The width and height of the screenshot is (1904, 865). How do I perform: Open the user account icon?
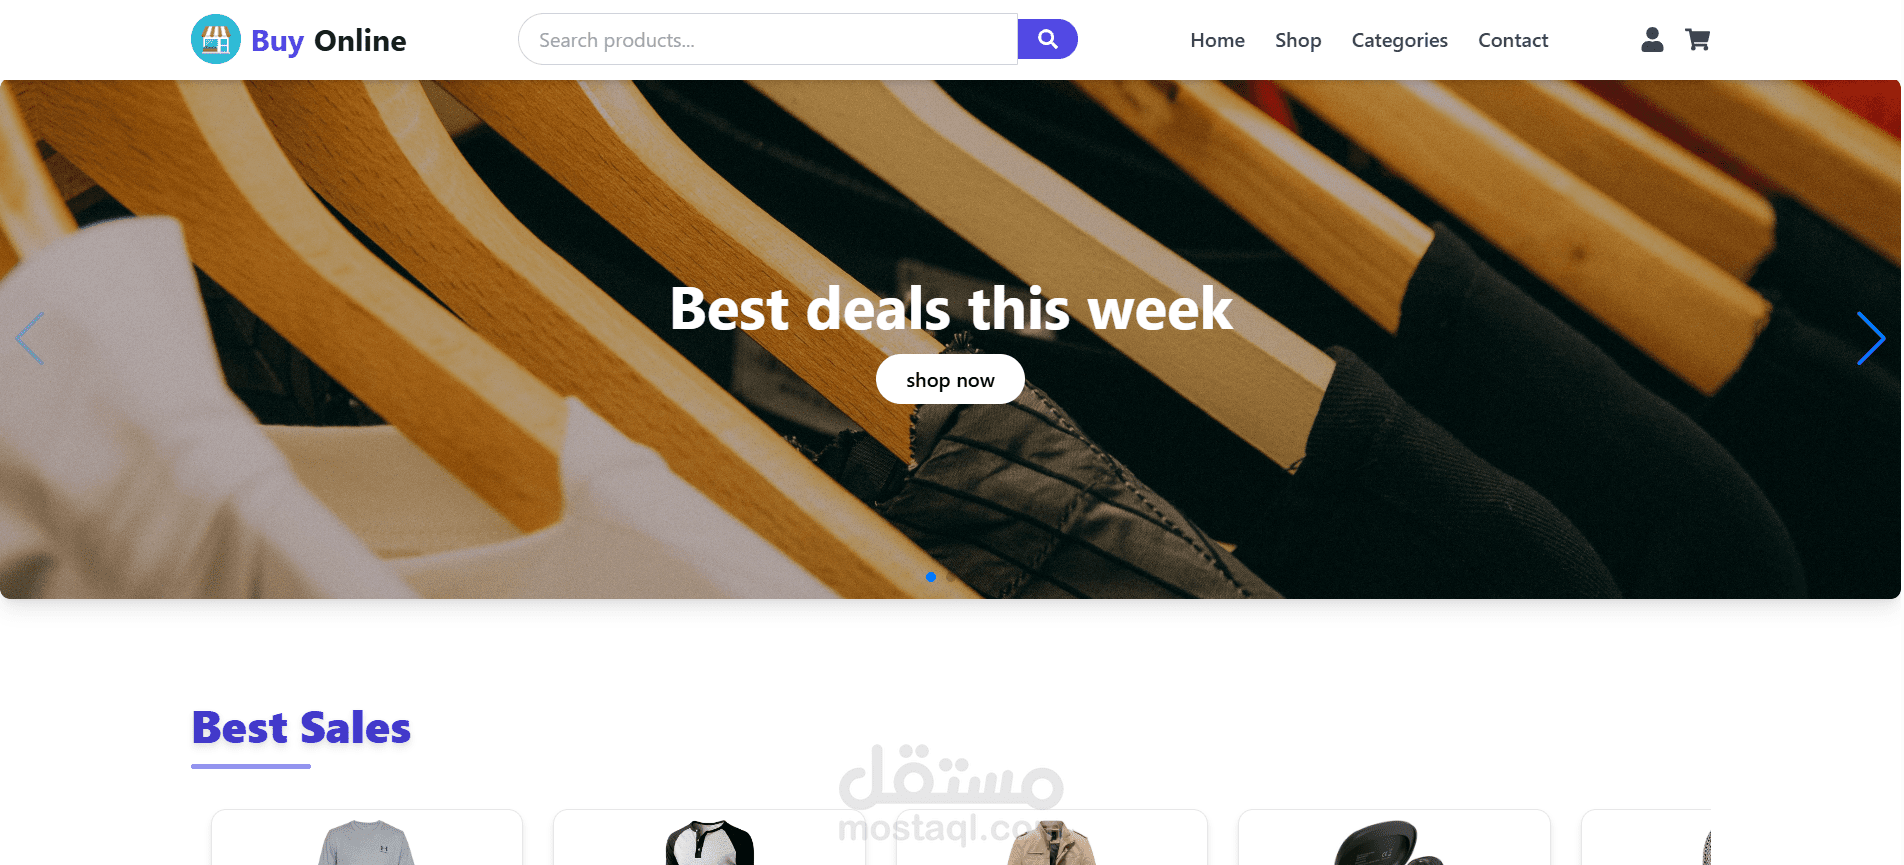point(1652,39)
